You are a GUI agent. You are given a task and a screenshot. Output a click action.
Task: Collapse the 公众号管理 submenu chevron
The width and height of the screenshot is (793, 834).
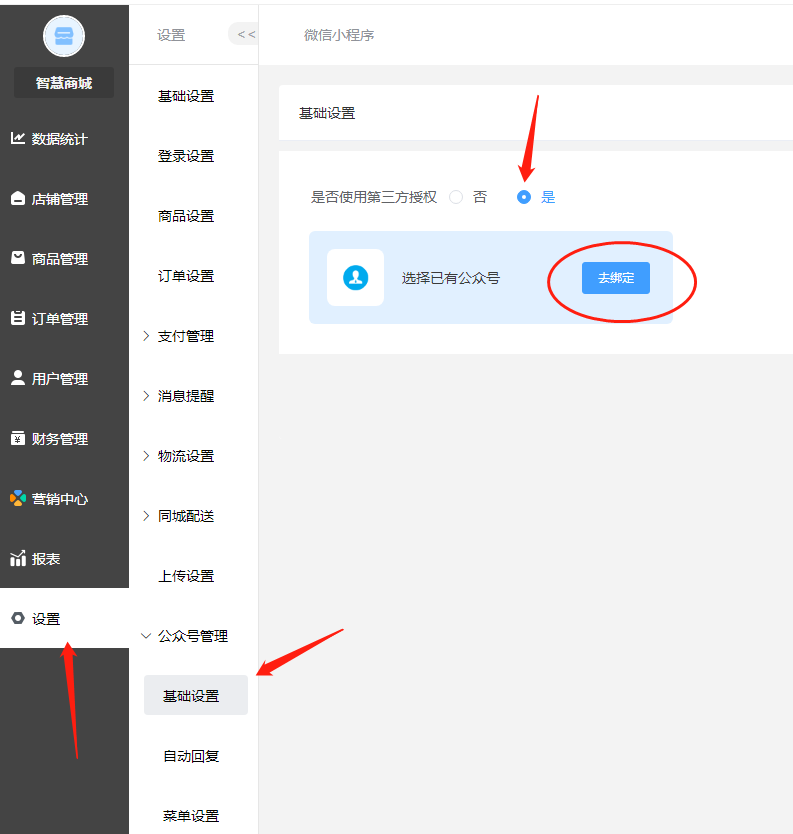pyautogui.click(x=146, y=636)
